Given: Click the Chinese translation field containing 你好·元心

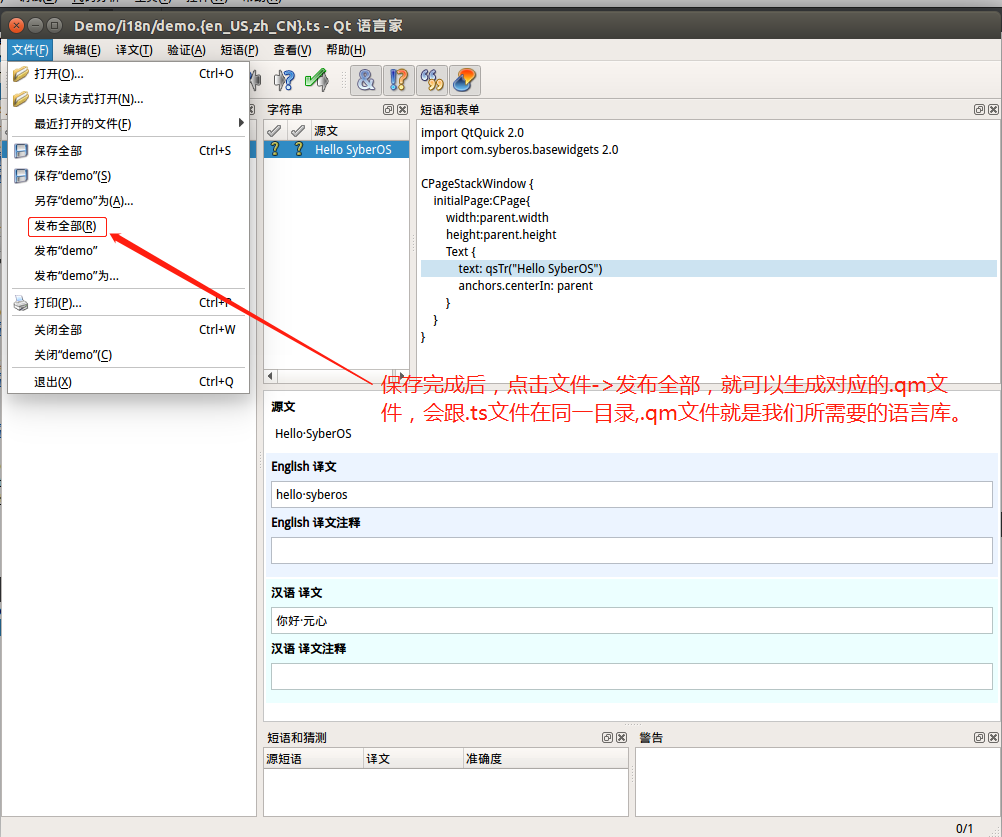Looking at the screenshot, I should point(631,621).
